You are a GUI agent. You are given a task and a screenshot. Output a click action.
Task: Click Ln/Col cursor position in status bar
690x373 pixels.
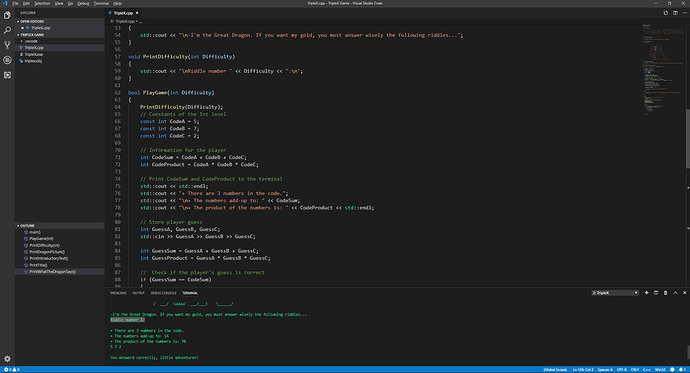pyautogui.click(x=583, y=369)
